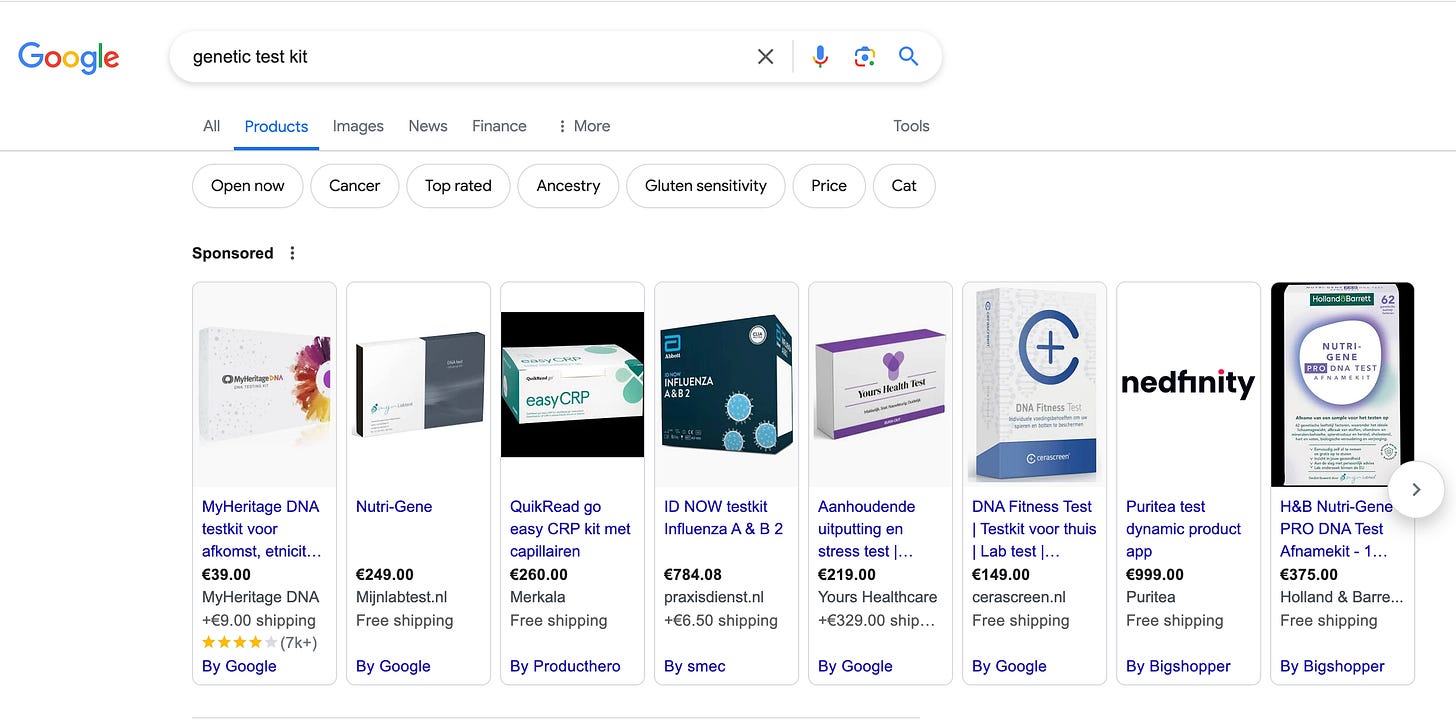
Task: Click By Google under MyHeritage listing
Action: click(x=239, y=666)
